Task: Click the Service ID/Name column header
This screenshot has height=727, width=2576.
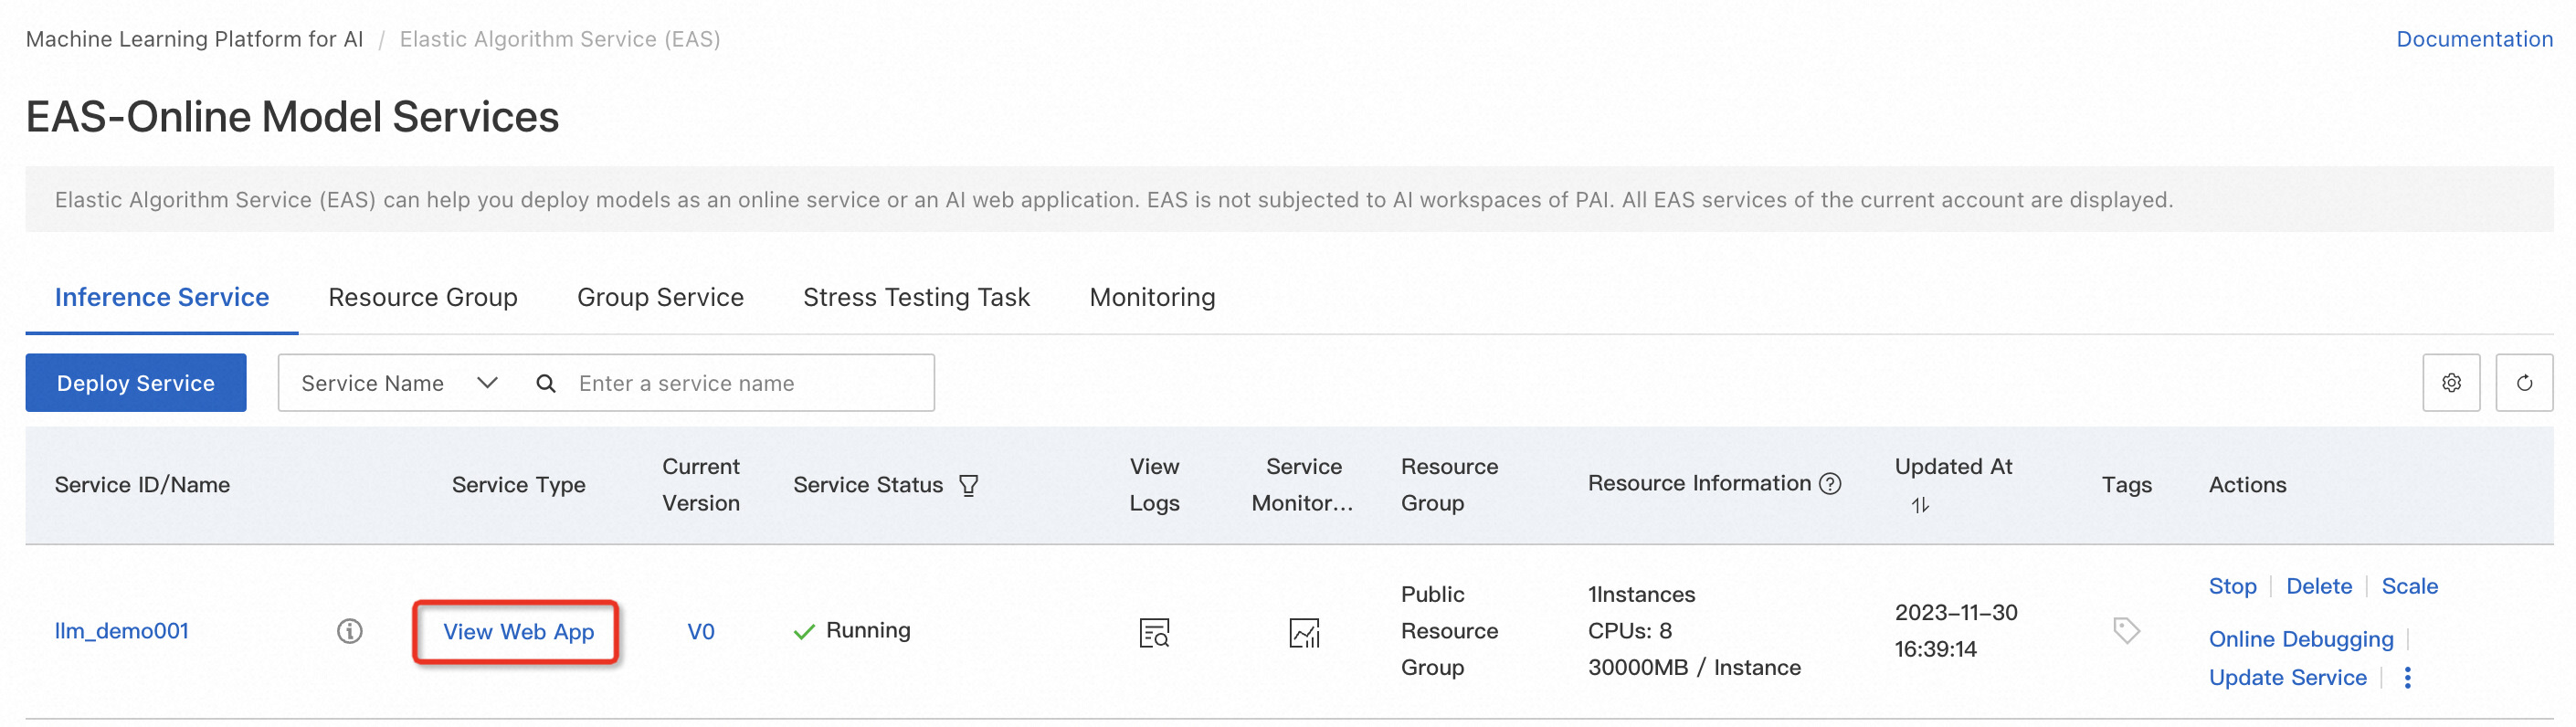Action: coord(142,485)
